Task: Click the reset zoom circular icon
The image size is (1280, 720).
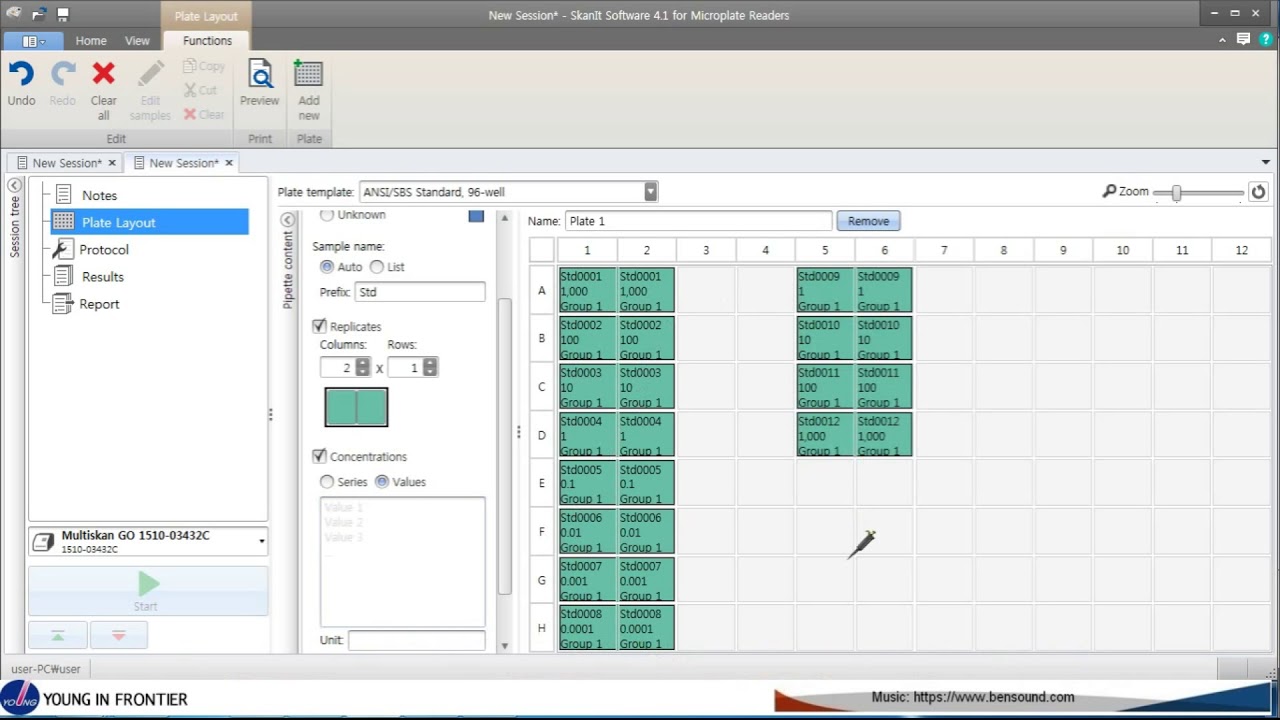Action: point(1258,192)
